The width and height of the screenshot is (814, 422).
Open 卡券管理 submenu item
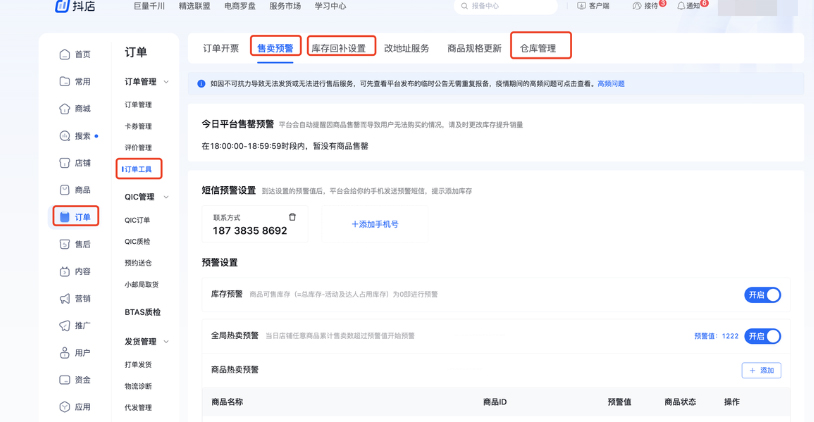[138, 126]
